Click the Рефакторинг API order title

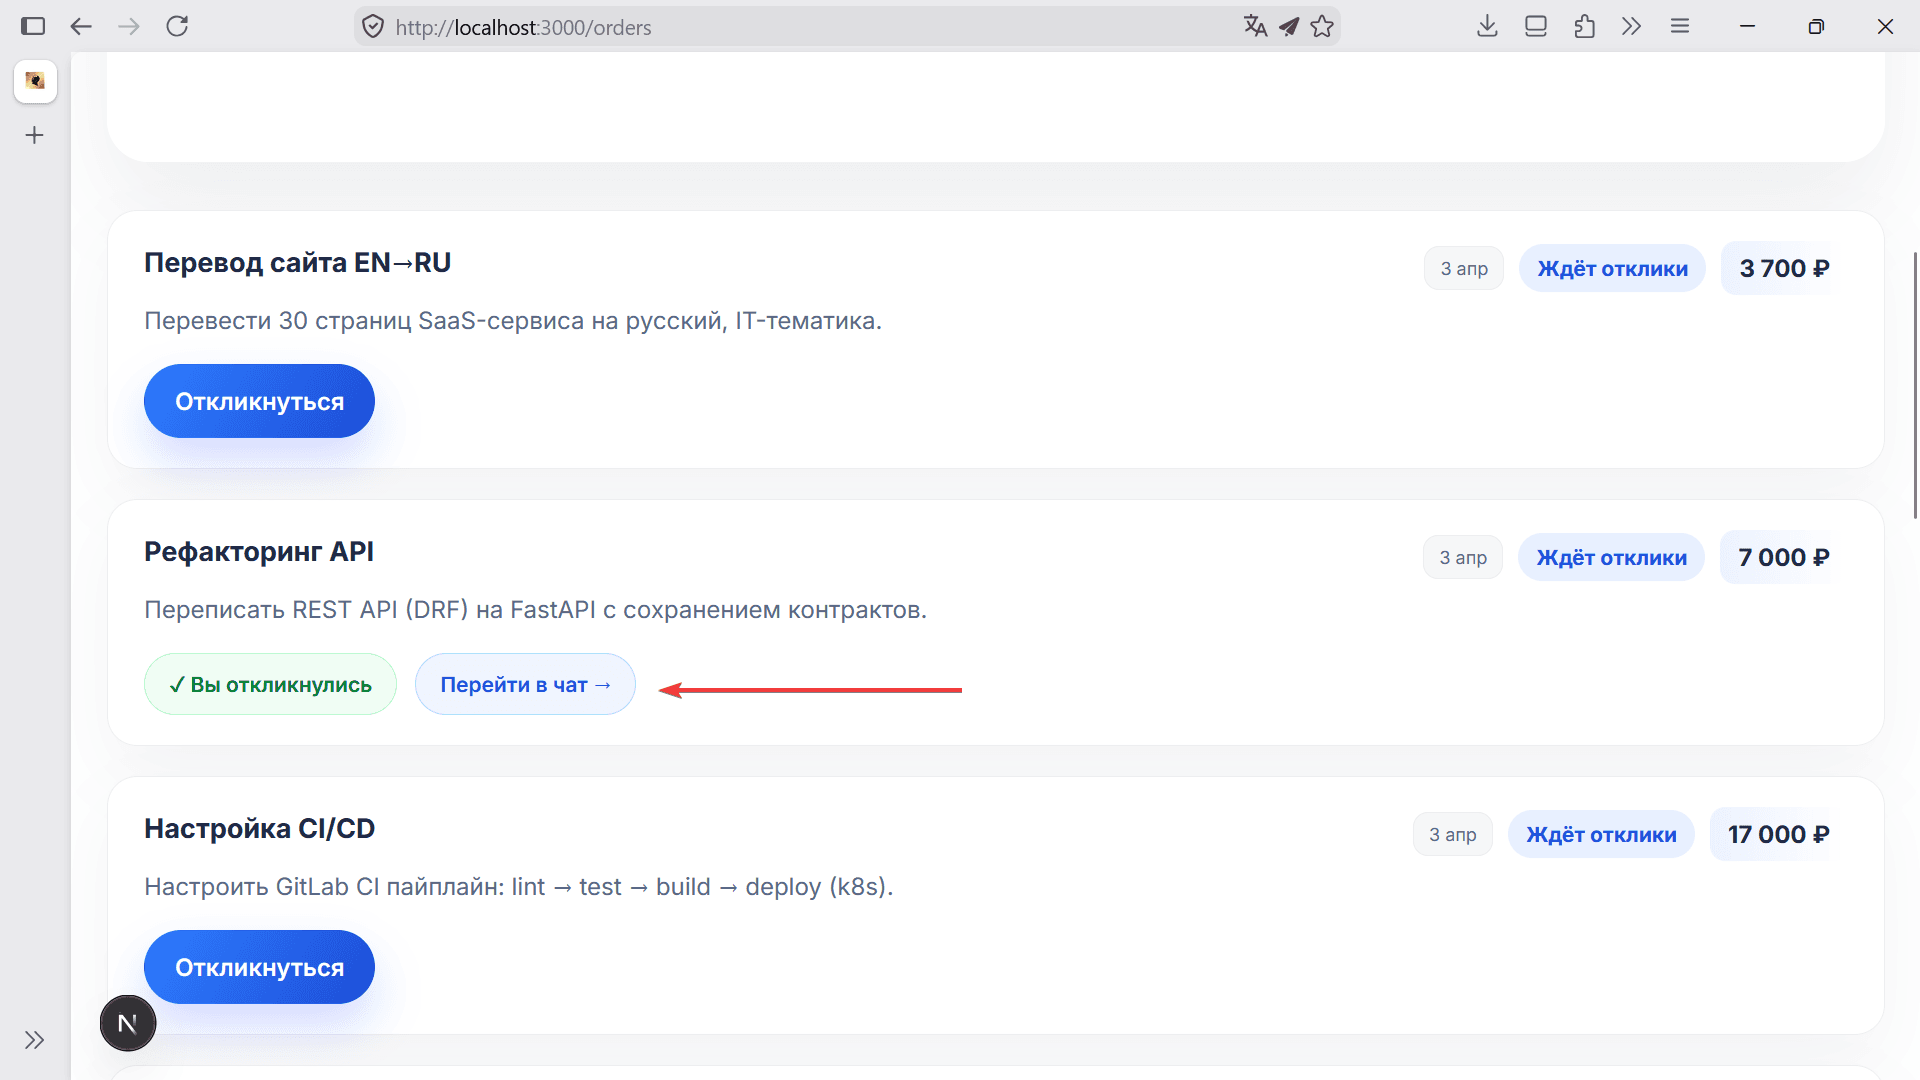coord(259,551)
